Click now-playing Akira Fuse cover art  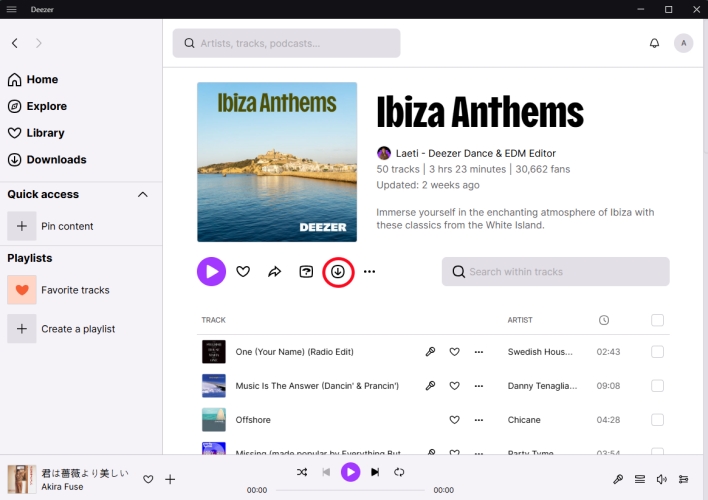(22, 479)
